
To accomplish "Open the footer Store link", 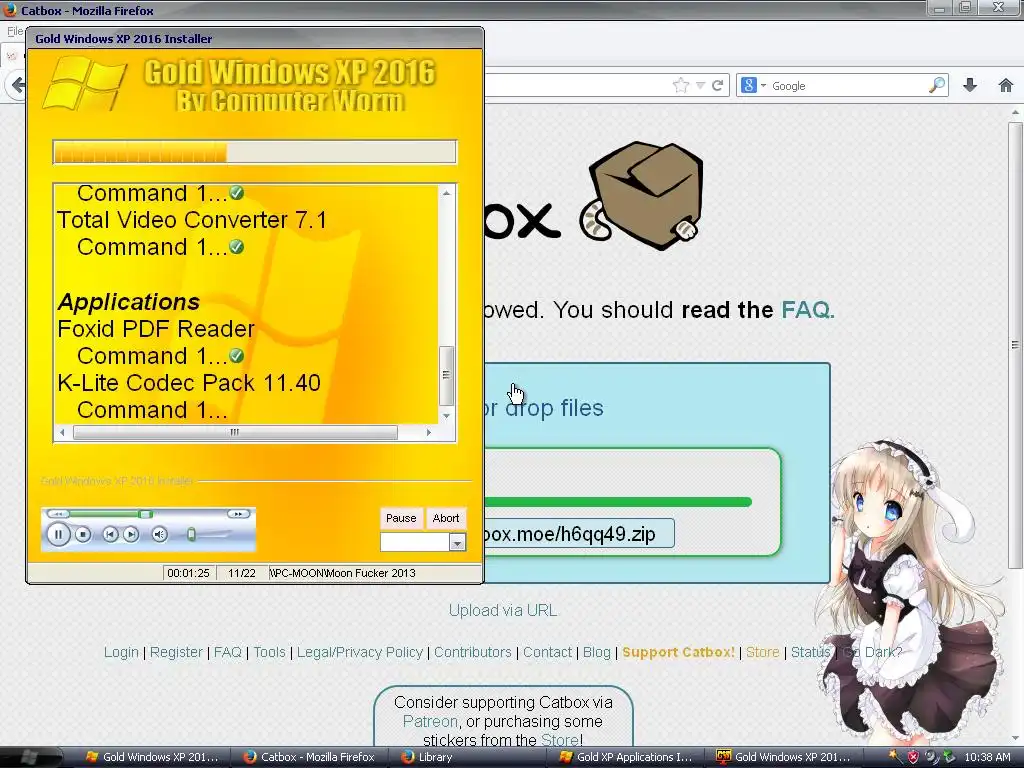I will (763, 652).
